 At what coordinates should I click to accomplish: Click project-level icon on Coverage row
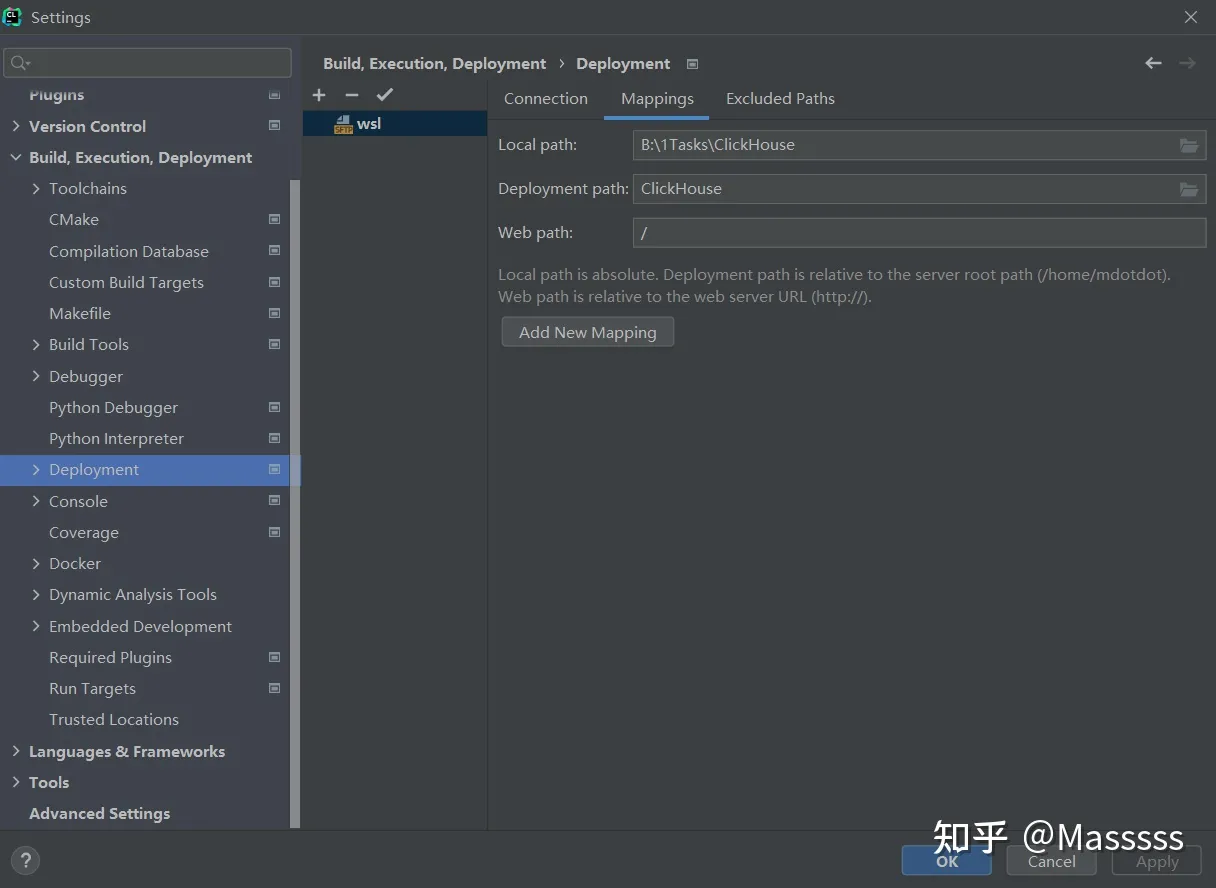coord(275,532)
